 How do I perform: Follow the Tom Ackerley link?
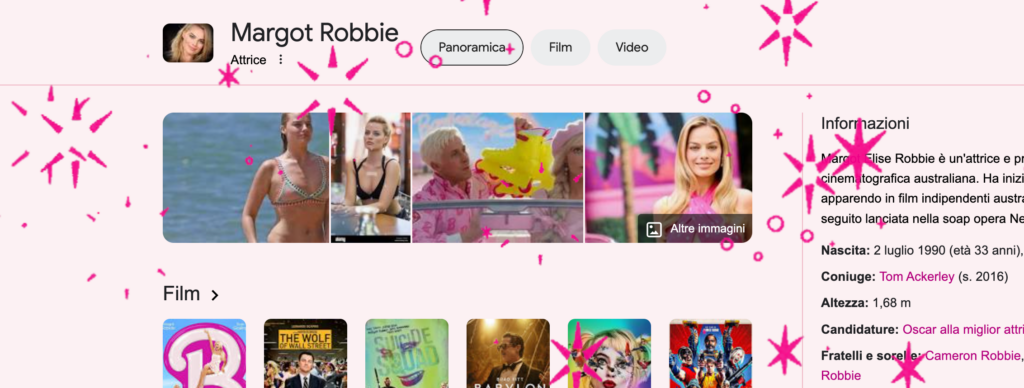917,277
